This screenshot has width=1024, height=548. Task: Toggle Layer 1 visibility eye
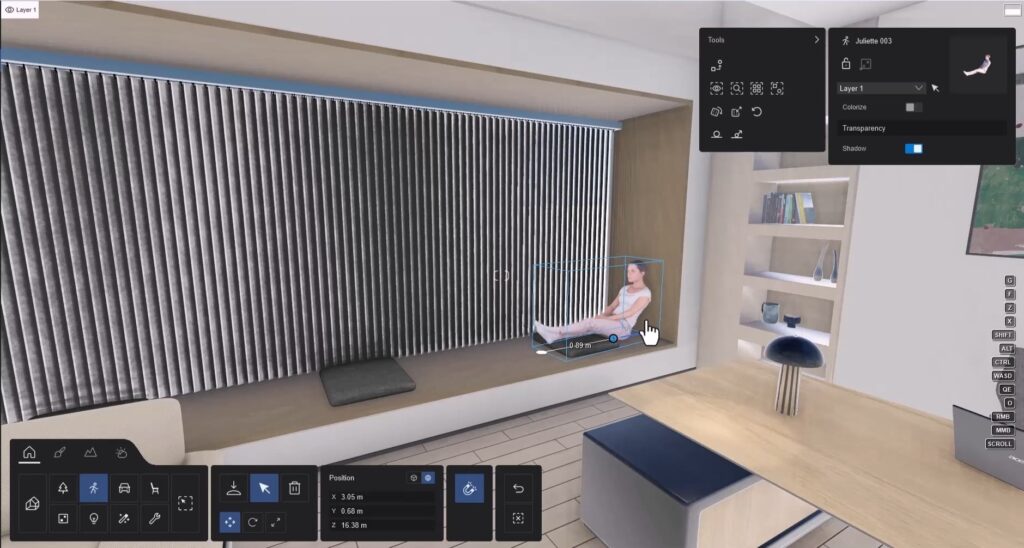click(x=9, y=10)
